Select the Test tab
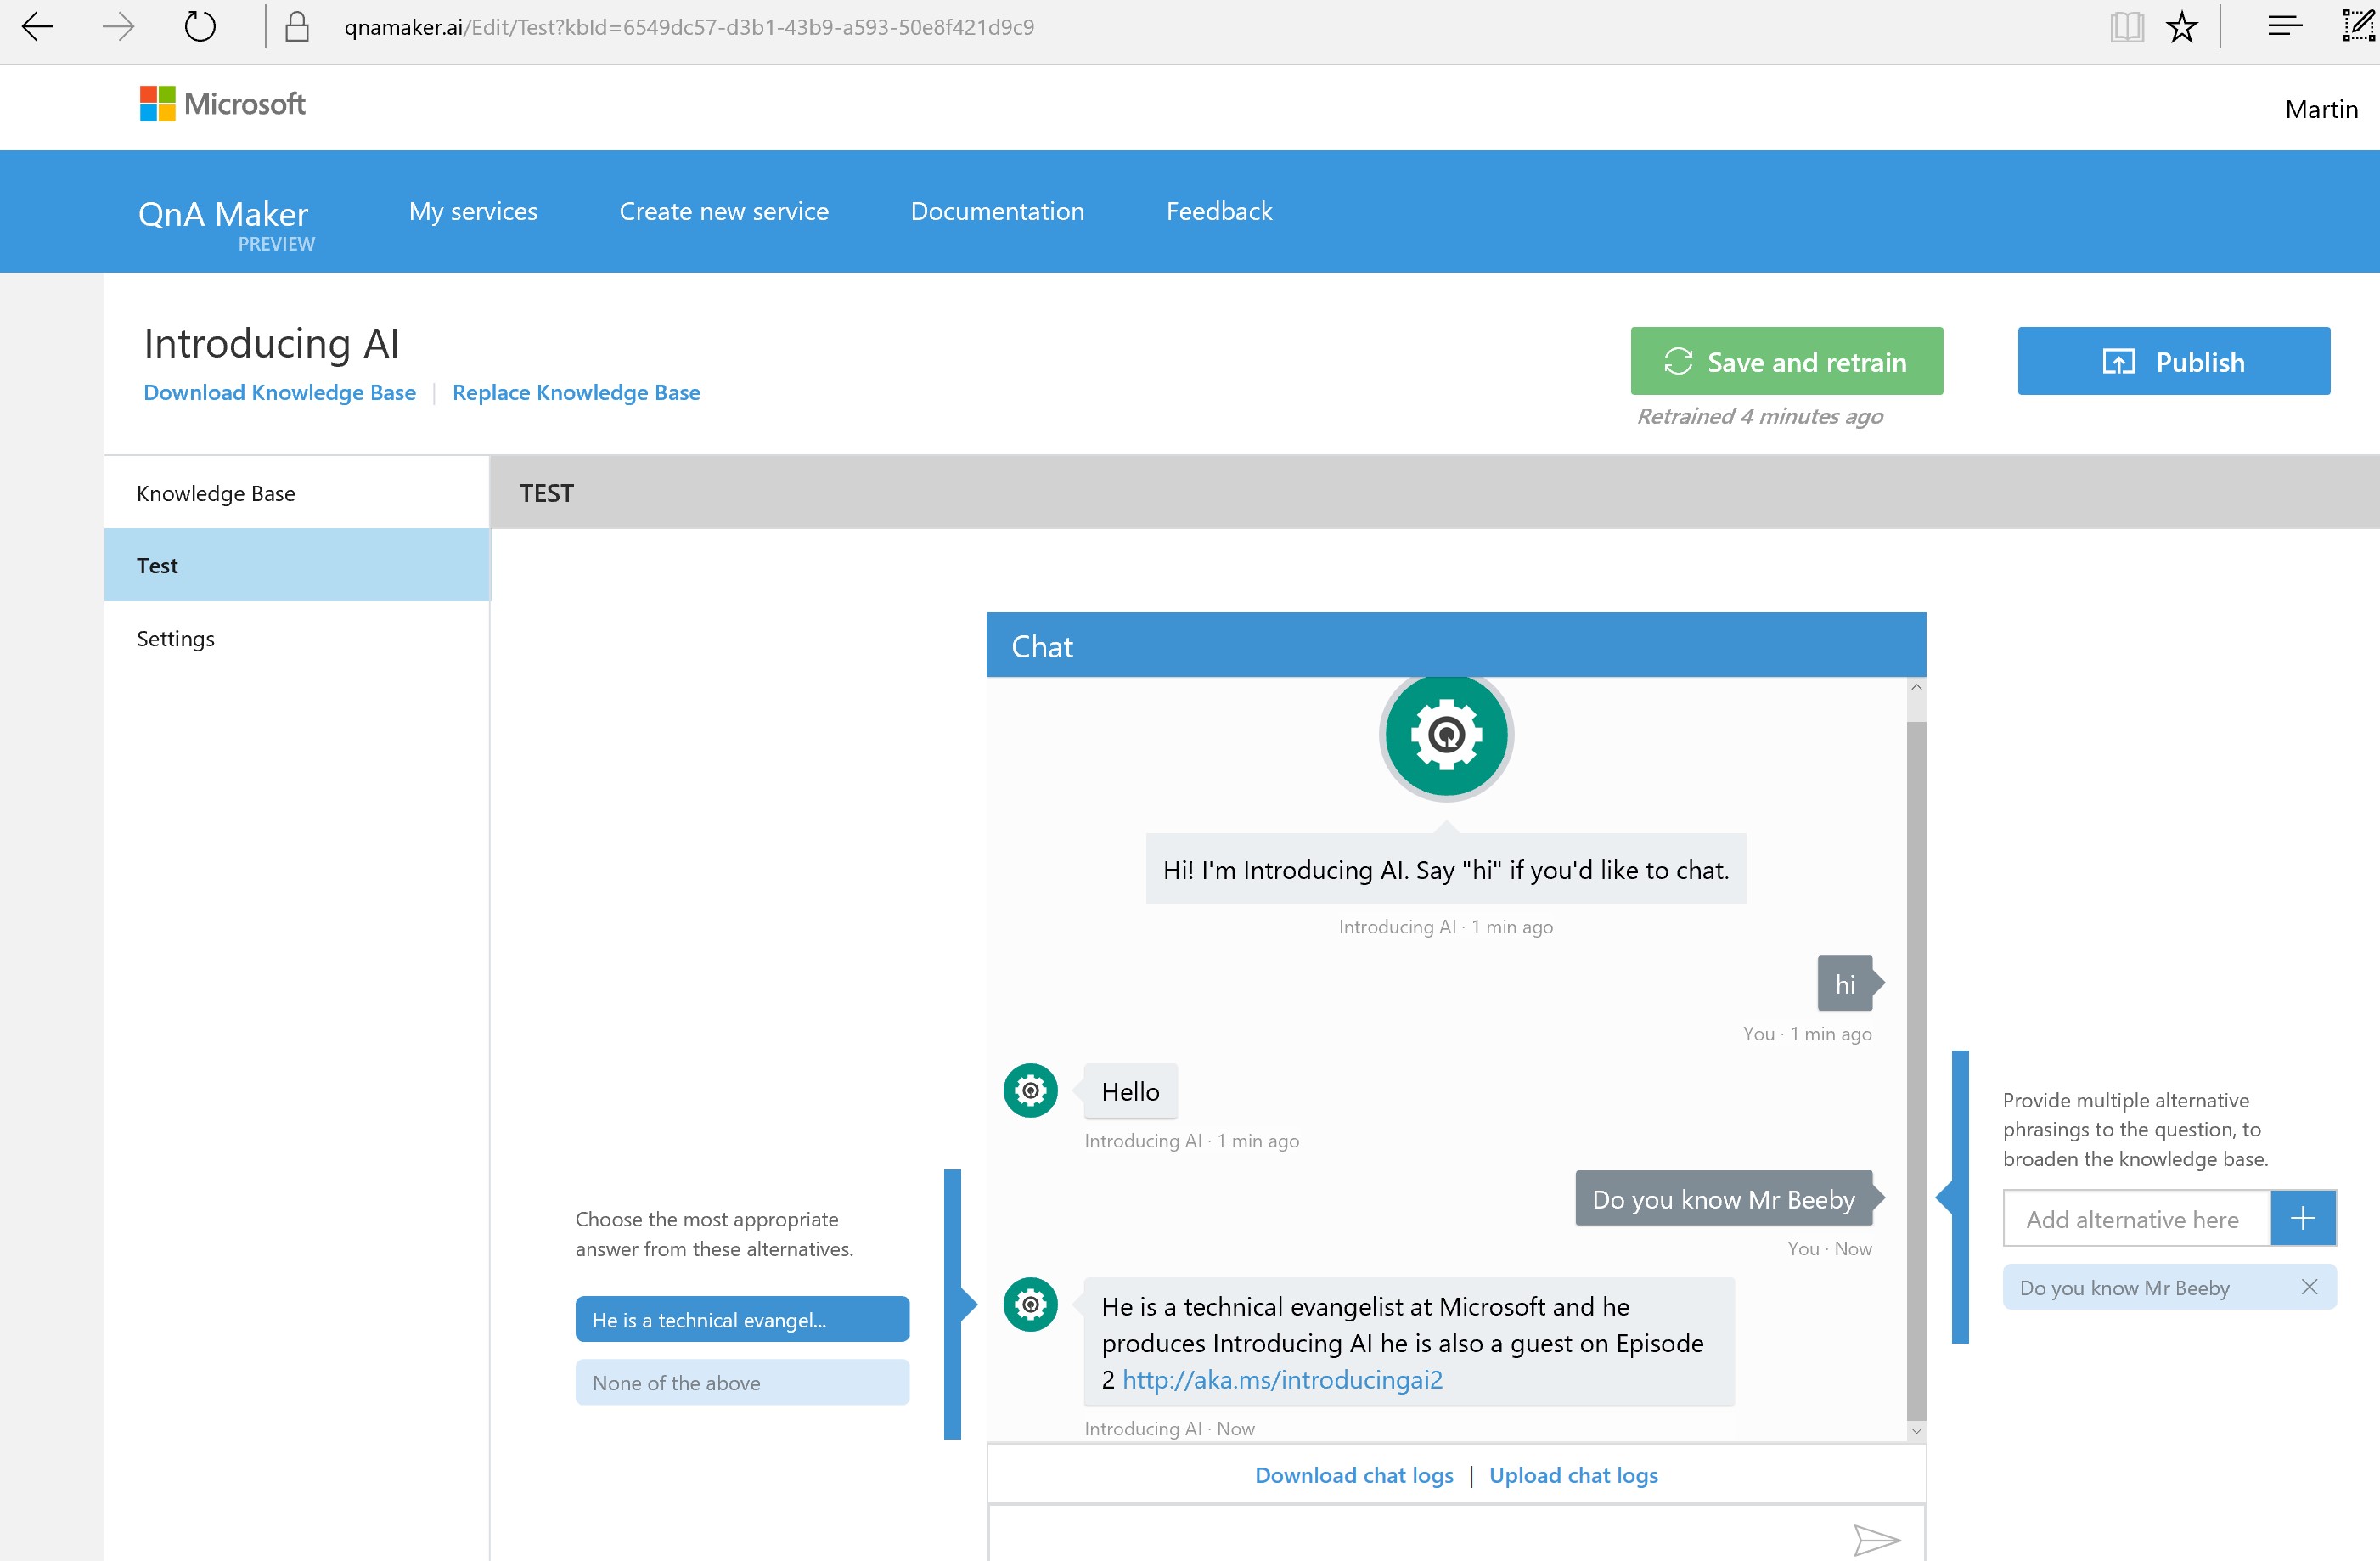 click(159, 565)
